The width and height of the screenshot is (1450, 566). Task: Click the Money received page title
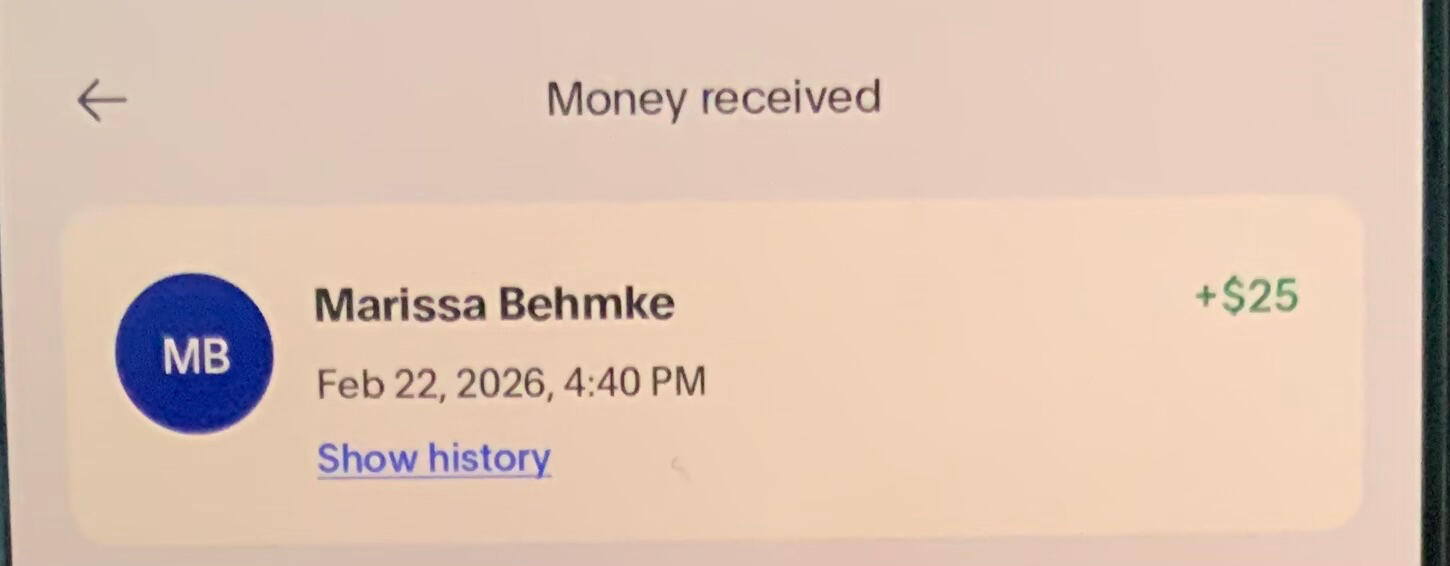(x=713, y=99)
